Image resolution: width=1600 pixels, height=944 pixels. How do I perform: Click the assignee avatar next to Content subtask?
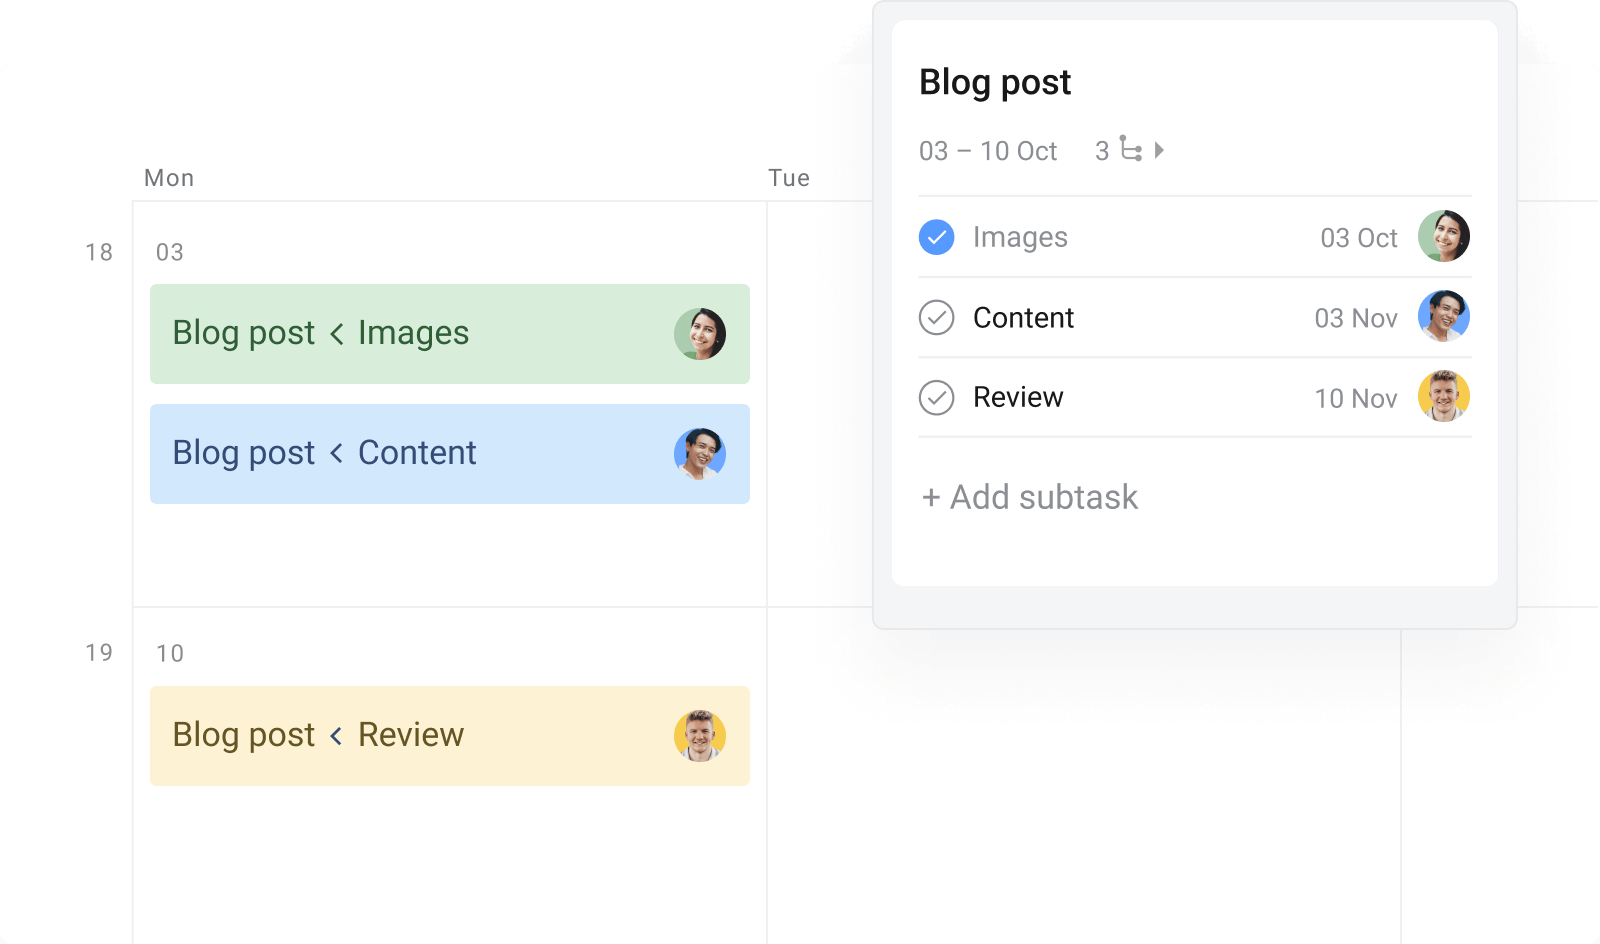coord(1444,317)
